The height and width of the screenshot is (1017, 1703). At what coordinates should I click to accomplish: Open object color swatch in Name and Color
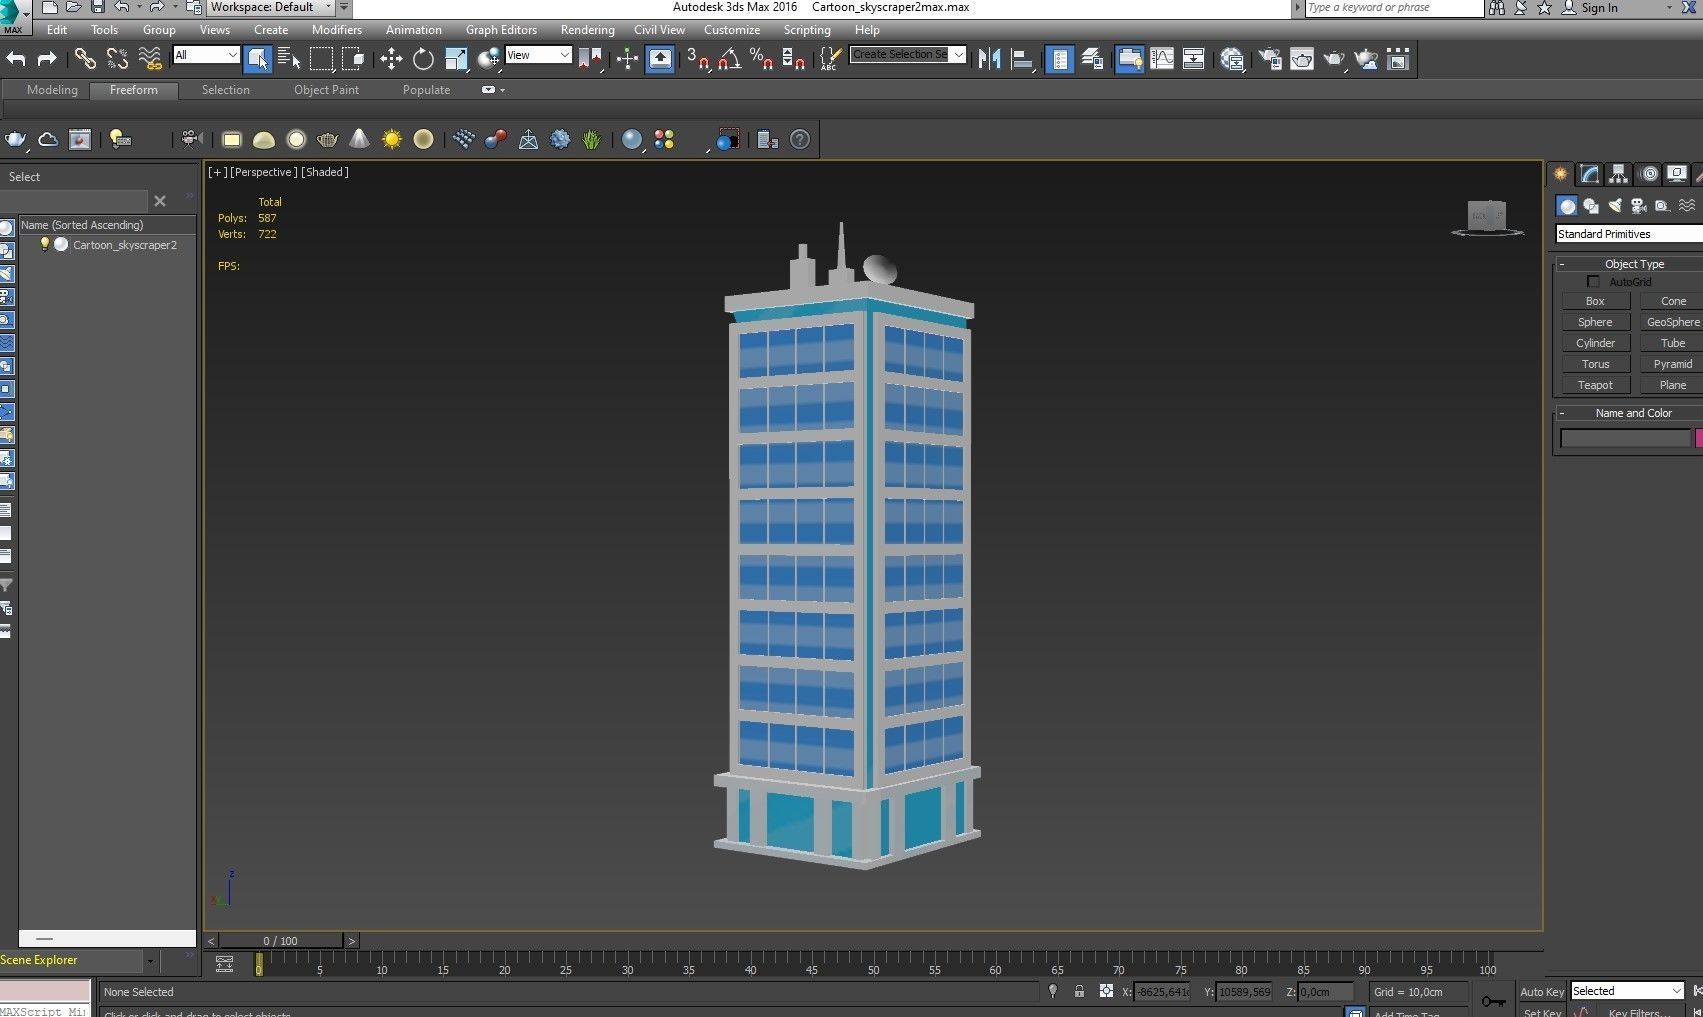pyautogui.click(x=1699, y=438)
